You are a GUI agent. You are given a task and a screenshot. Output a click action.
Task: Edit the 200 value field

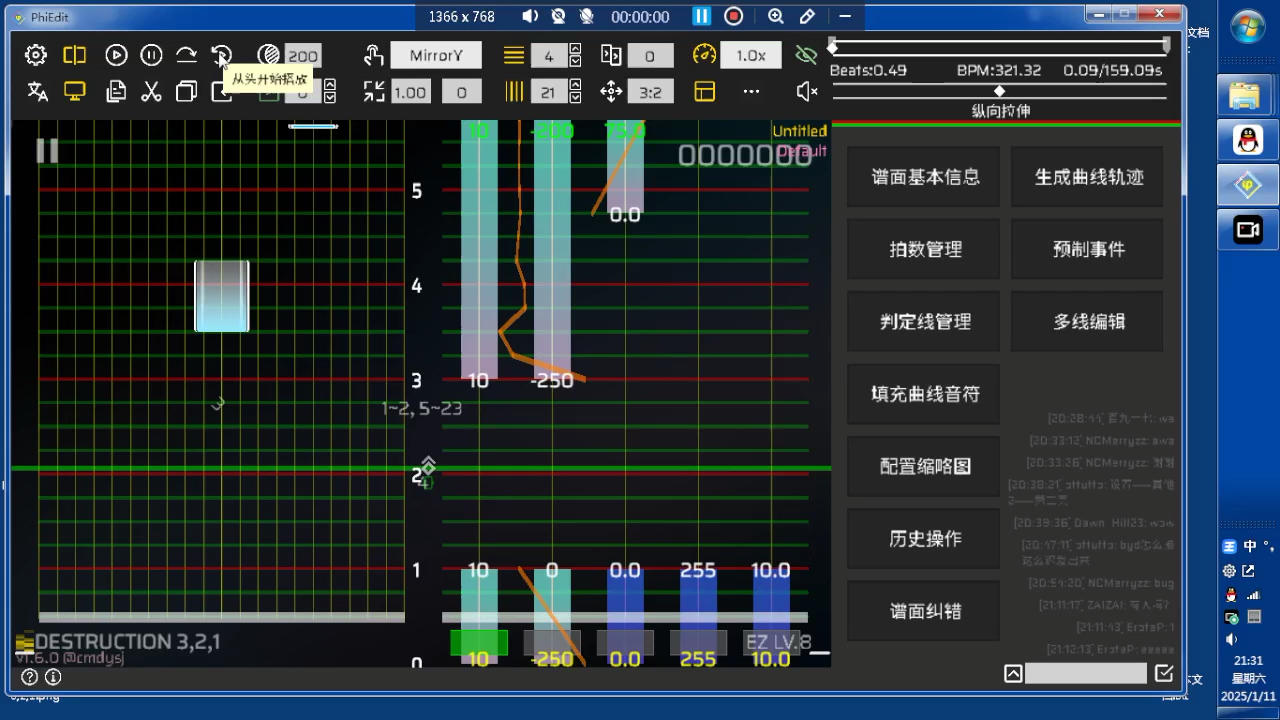pyautogui.click(x=303, y=56)
